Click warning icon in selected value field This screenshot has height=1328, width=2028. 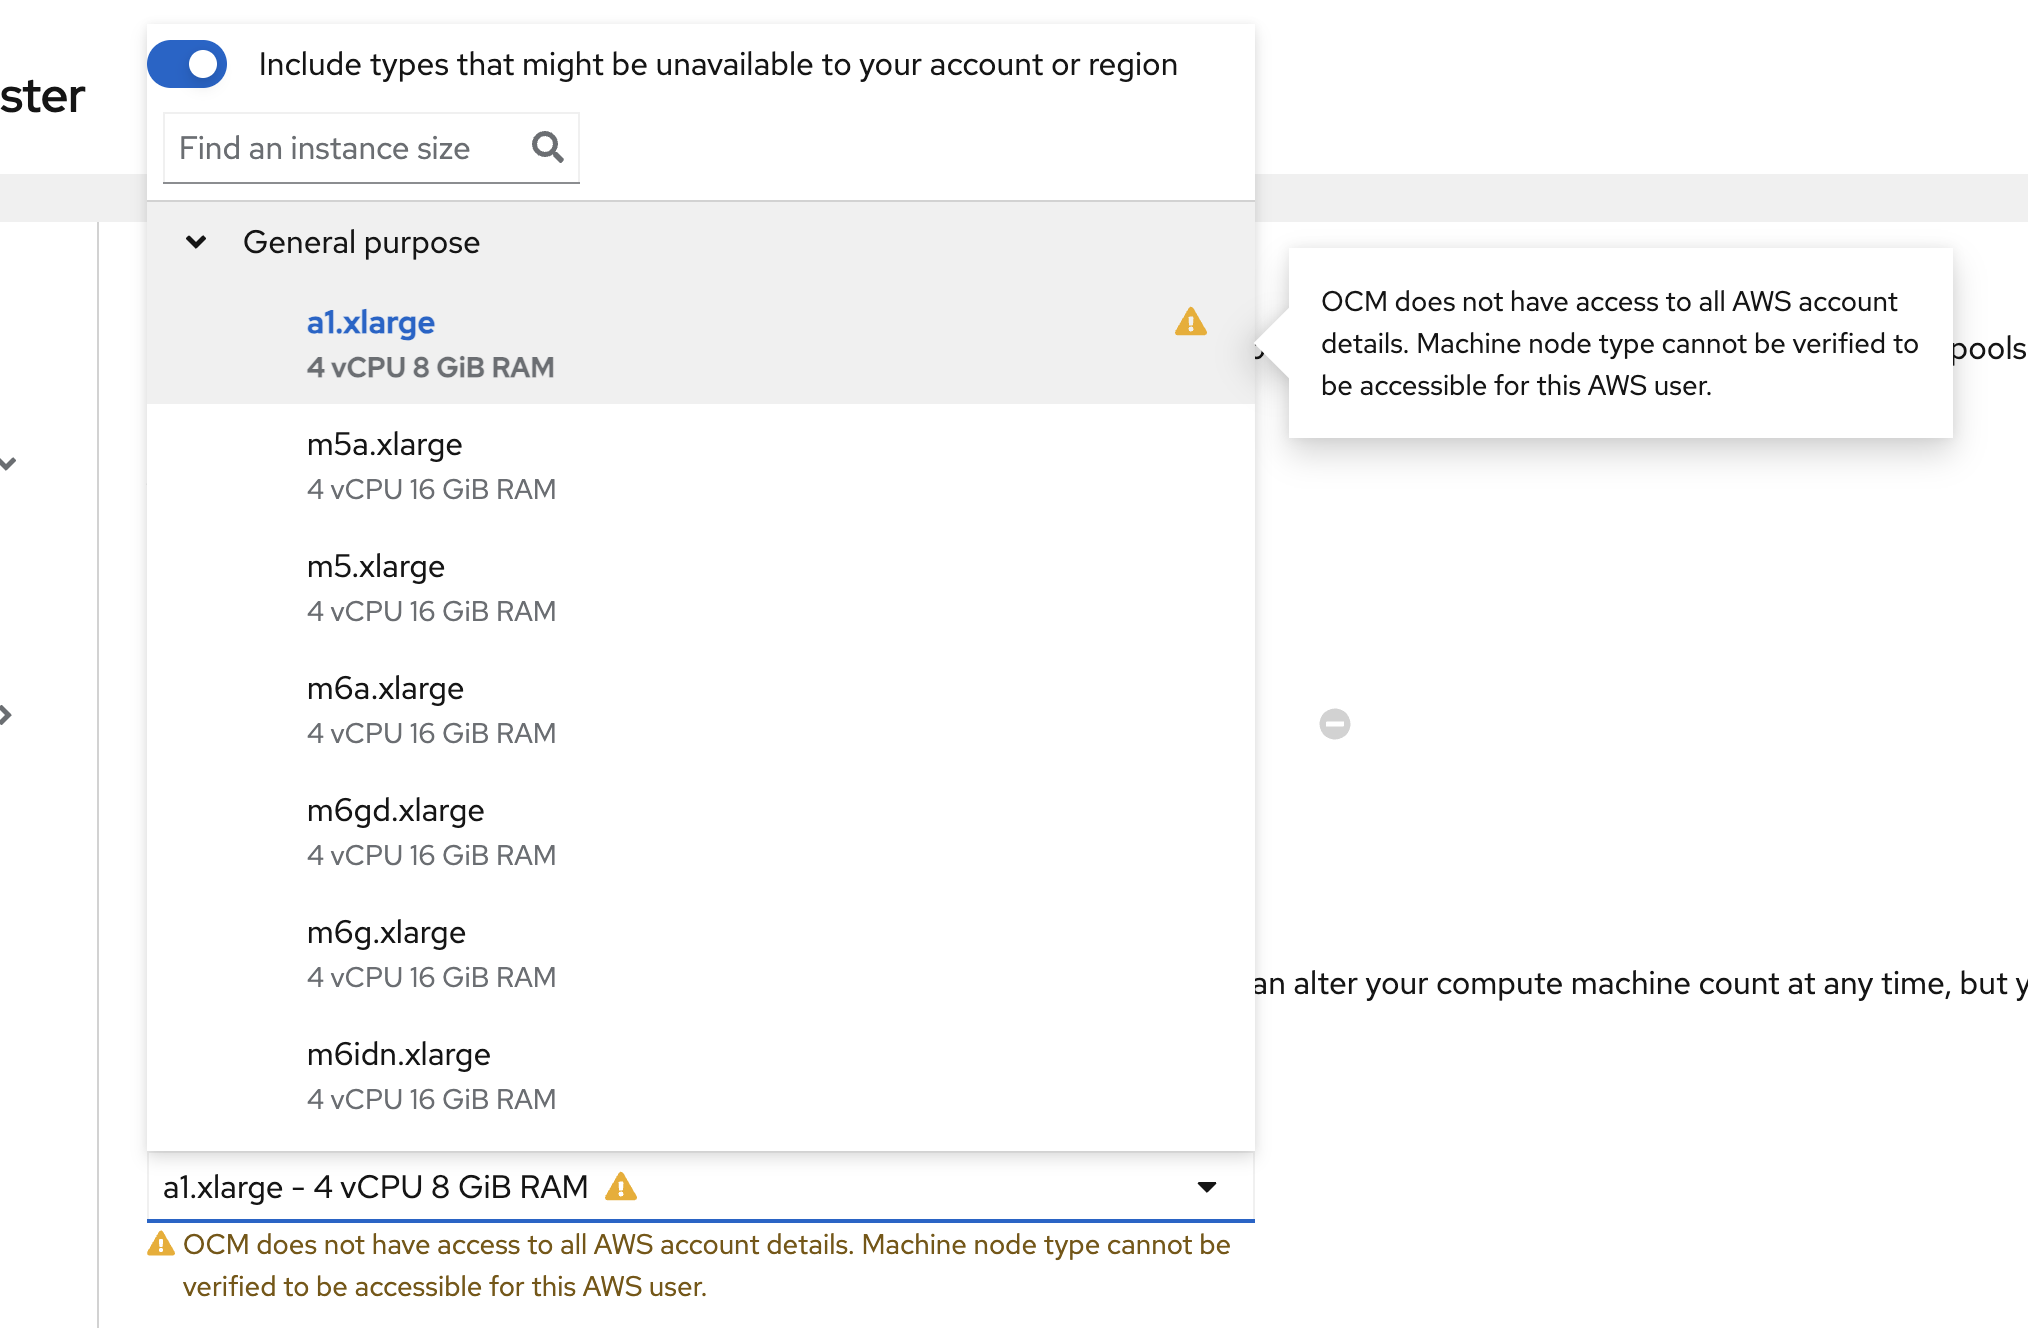[621, 1187]
